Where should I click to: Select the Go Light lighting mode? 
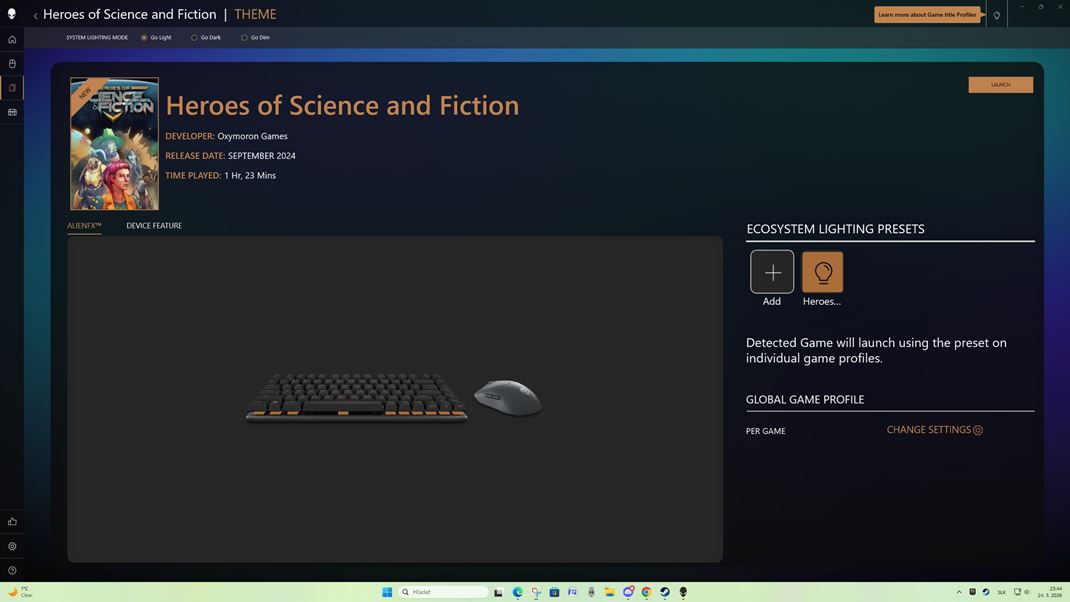click(x=144, y=38)
